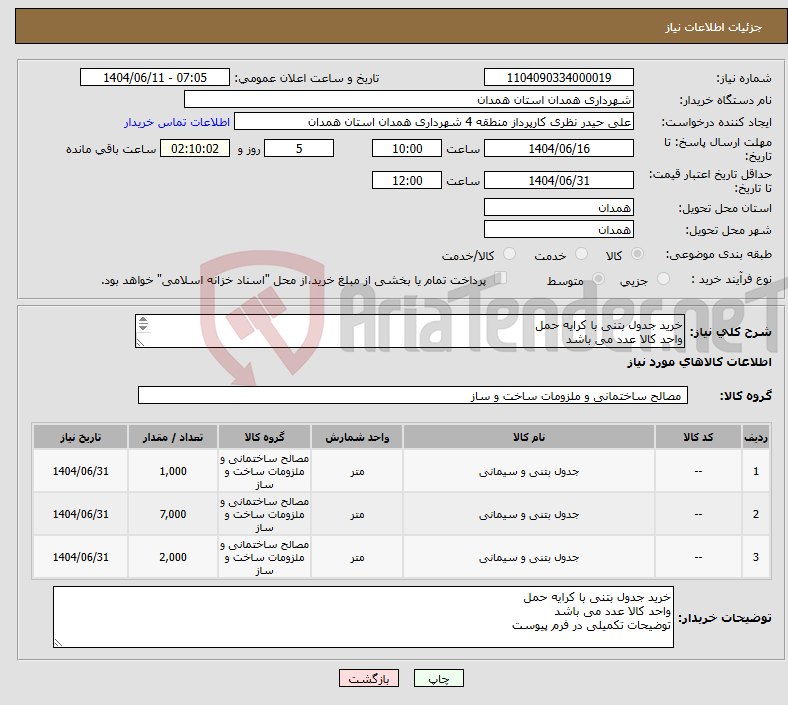Screen dimensions: 788x705
Task: Click the نام کالا column header
Action: 529,437
